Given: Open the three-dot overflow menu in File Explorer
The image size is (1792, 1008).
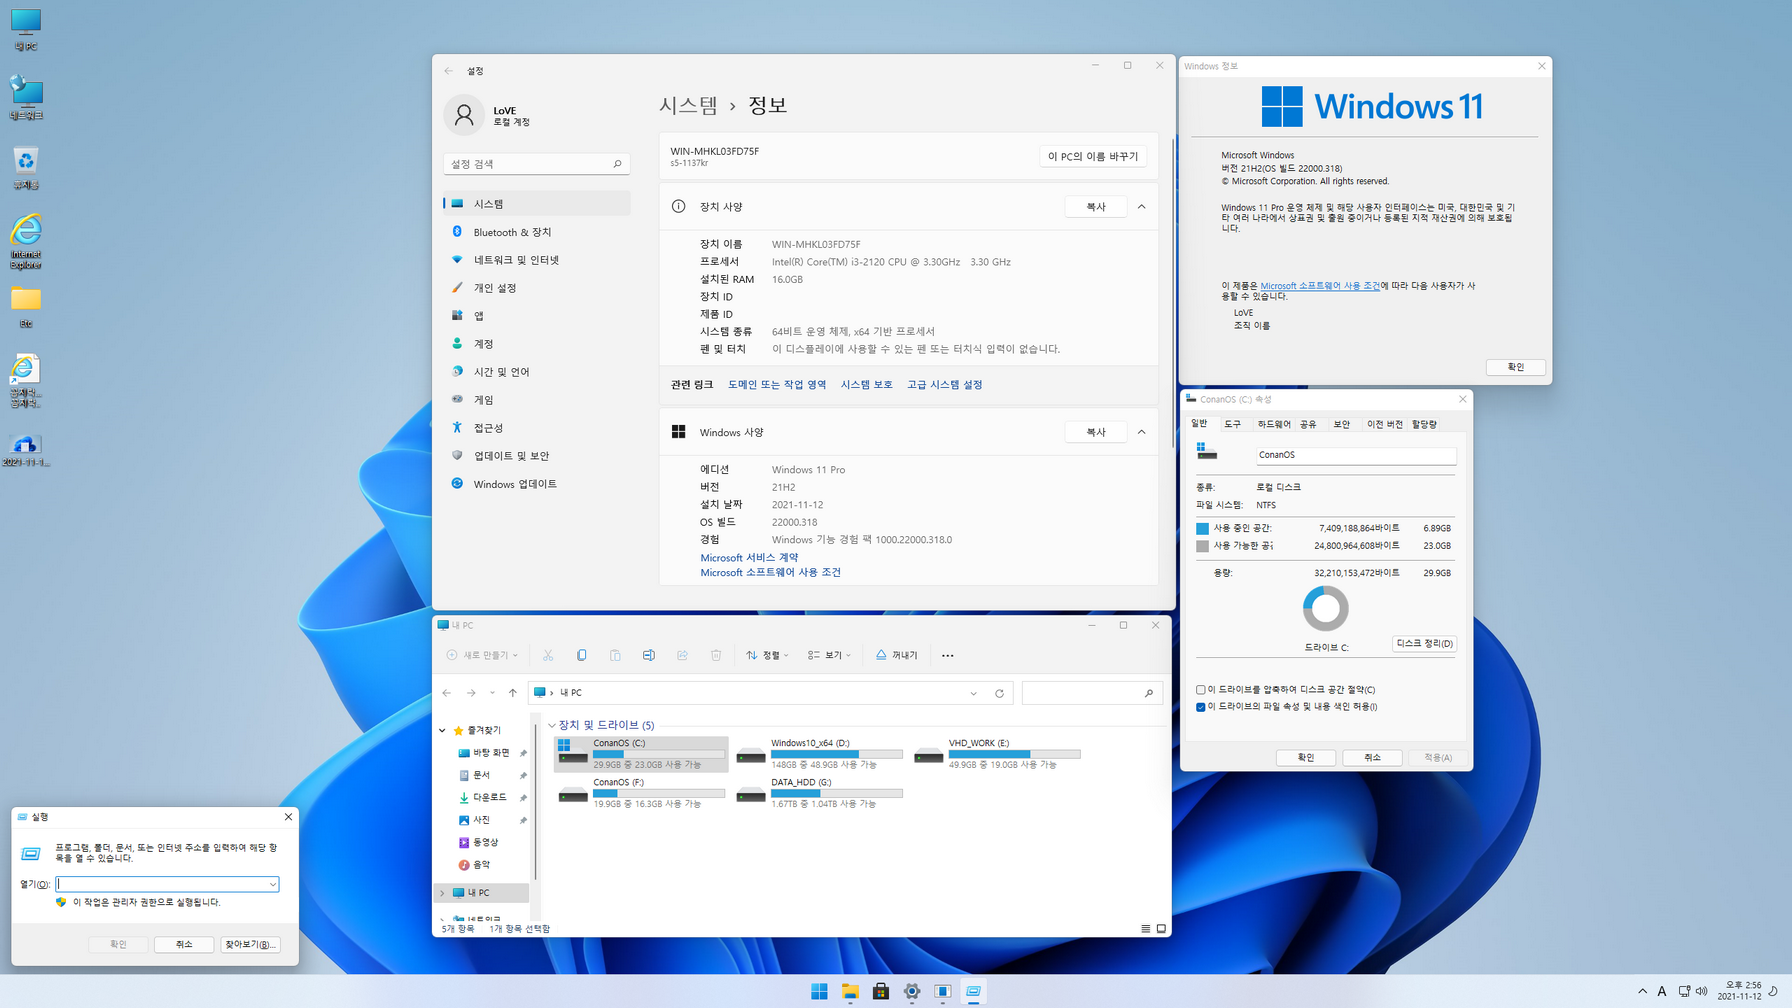Looking at the screenshot, I should coord(948,656).
